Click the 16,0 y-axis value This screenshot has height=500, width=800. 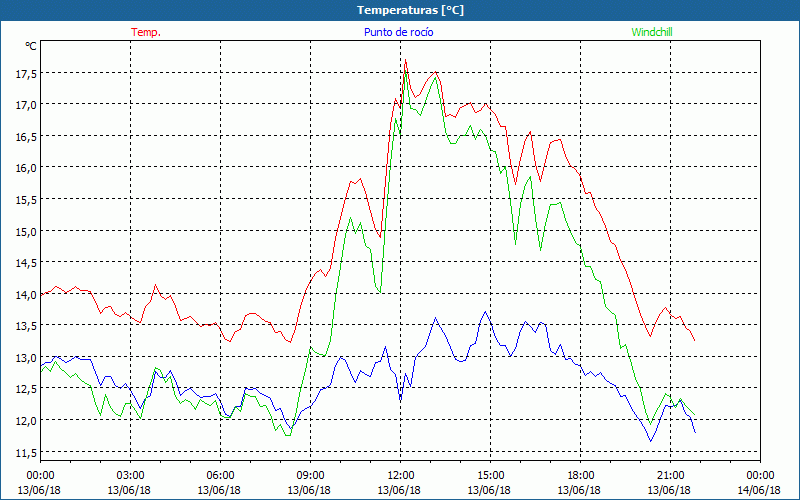pyautogui.click(x=27, y=168)
